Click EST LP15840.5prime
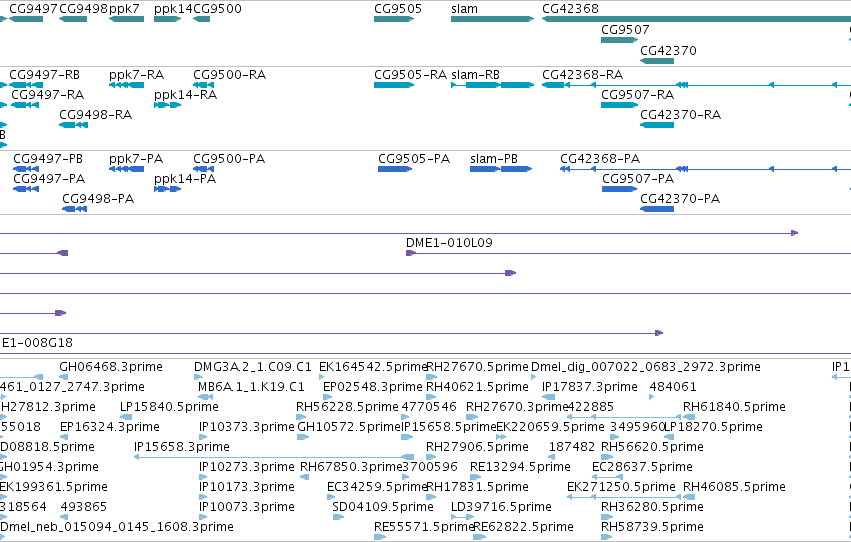The width and height of the screenshot is (851, 542). tap(126, 417)
